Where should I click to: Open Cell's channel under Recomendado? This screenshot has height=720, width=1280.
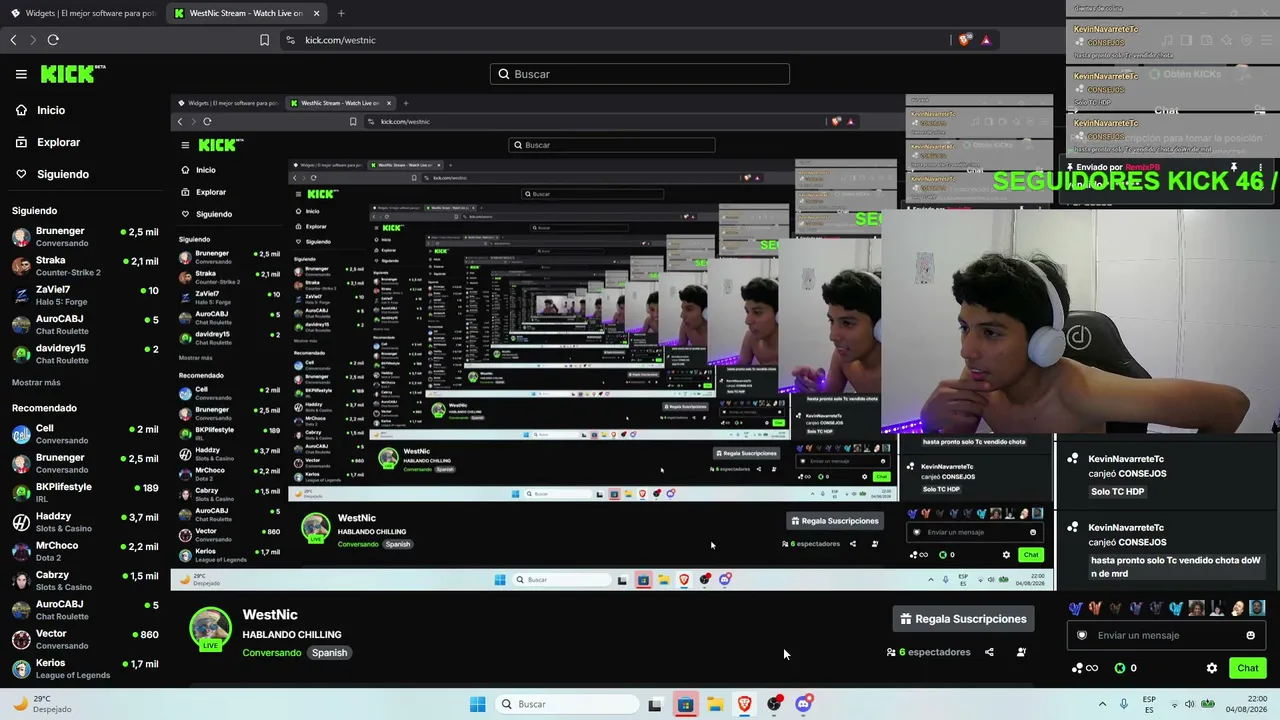[85, 434]
